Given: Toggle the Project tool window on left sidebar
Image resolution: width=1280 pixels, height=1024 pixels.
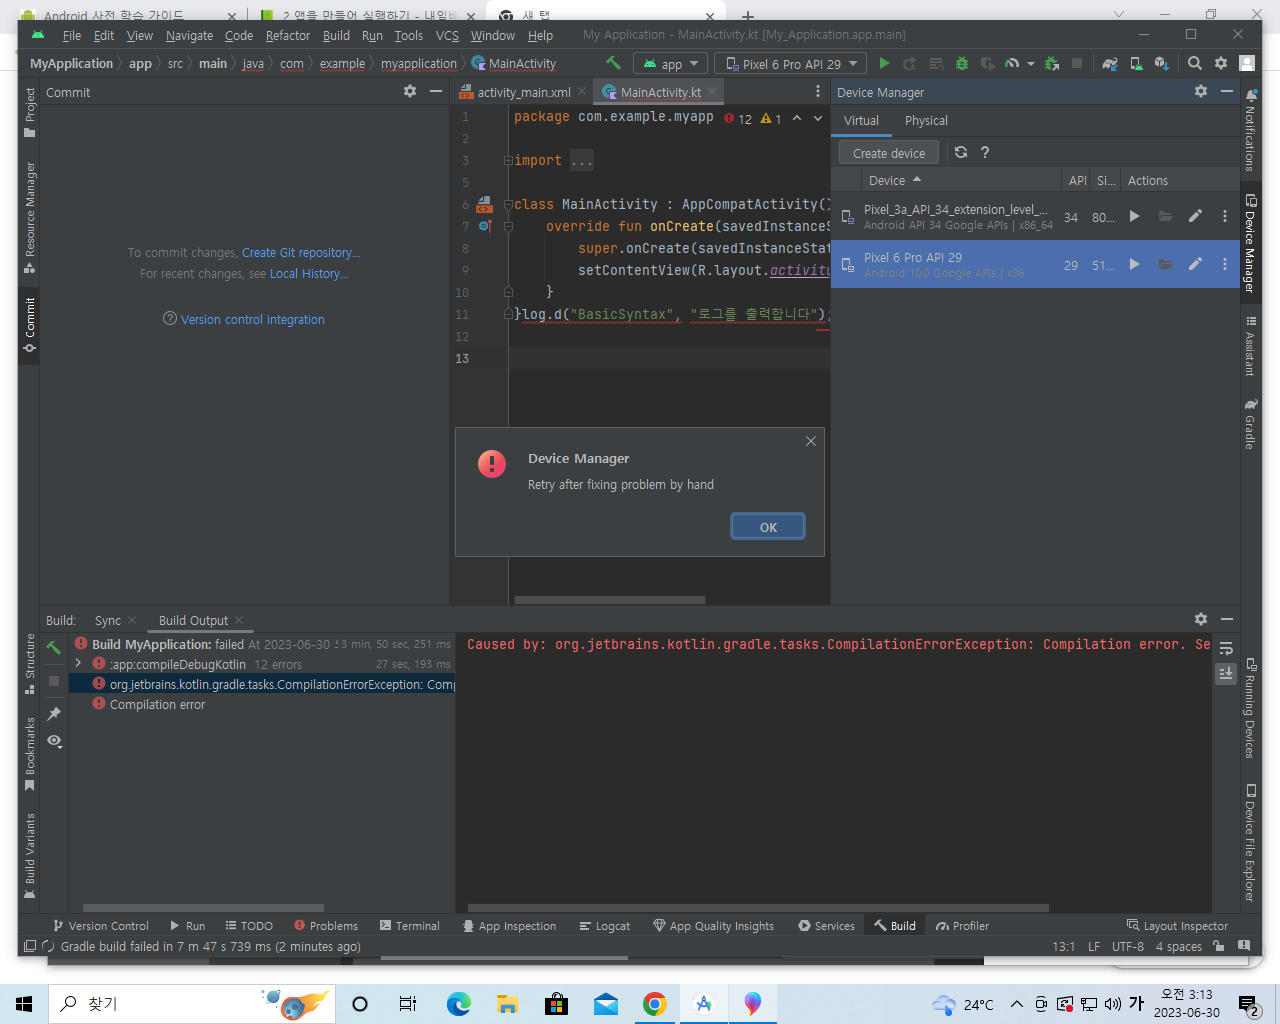Looking at the screenshot, I should click(29, 113).
